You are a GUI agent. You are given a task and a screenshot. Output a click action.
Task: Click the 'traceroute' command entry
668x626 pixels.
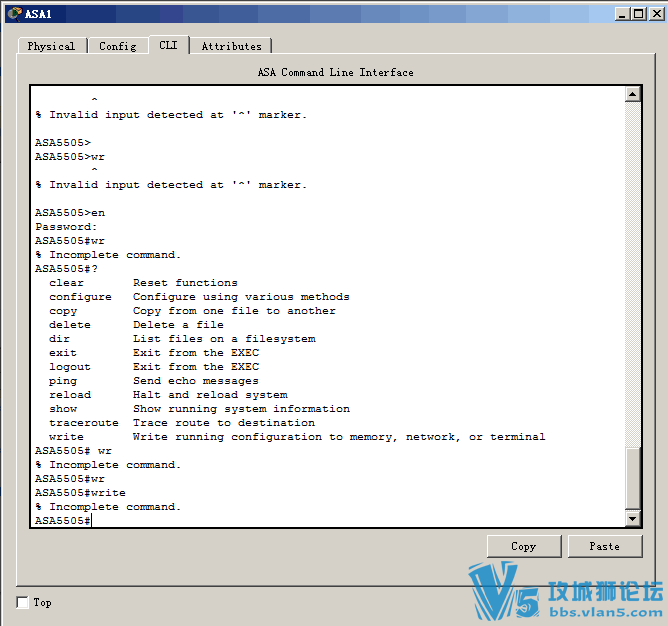point(84,423)
